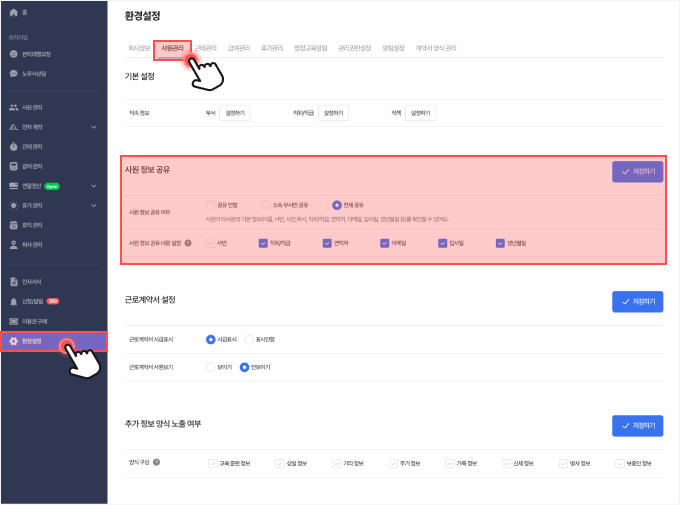Click the 근태관리 clock icon in sidebar
680x505 pixels.
tap(13, 146)
